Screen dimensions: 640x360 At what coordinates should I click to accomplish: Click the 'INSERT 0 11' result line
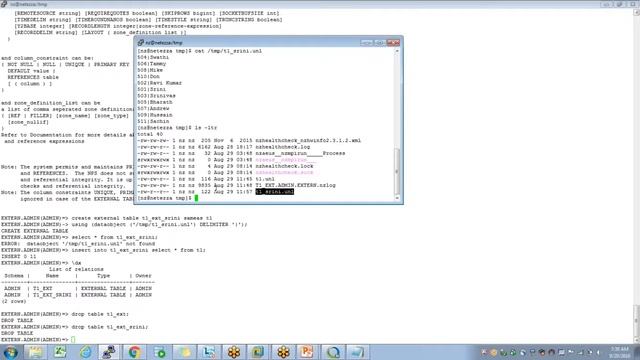tap(18, 256)
